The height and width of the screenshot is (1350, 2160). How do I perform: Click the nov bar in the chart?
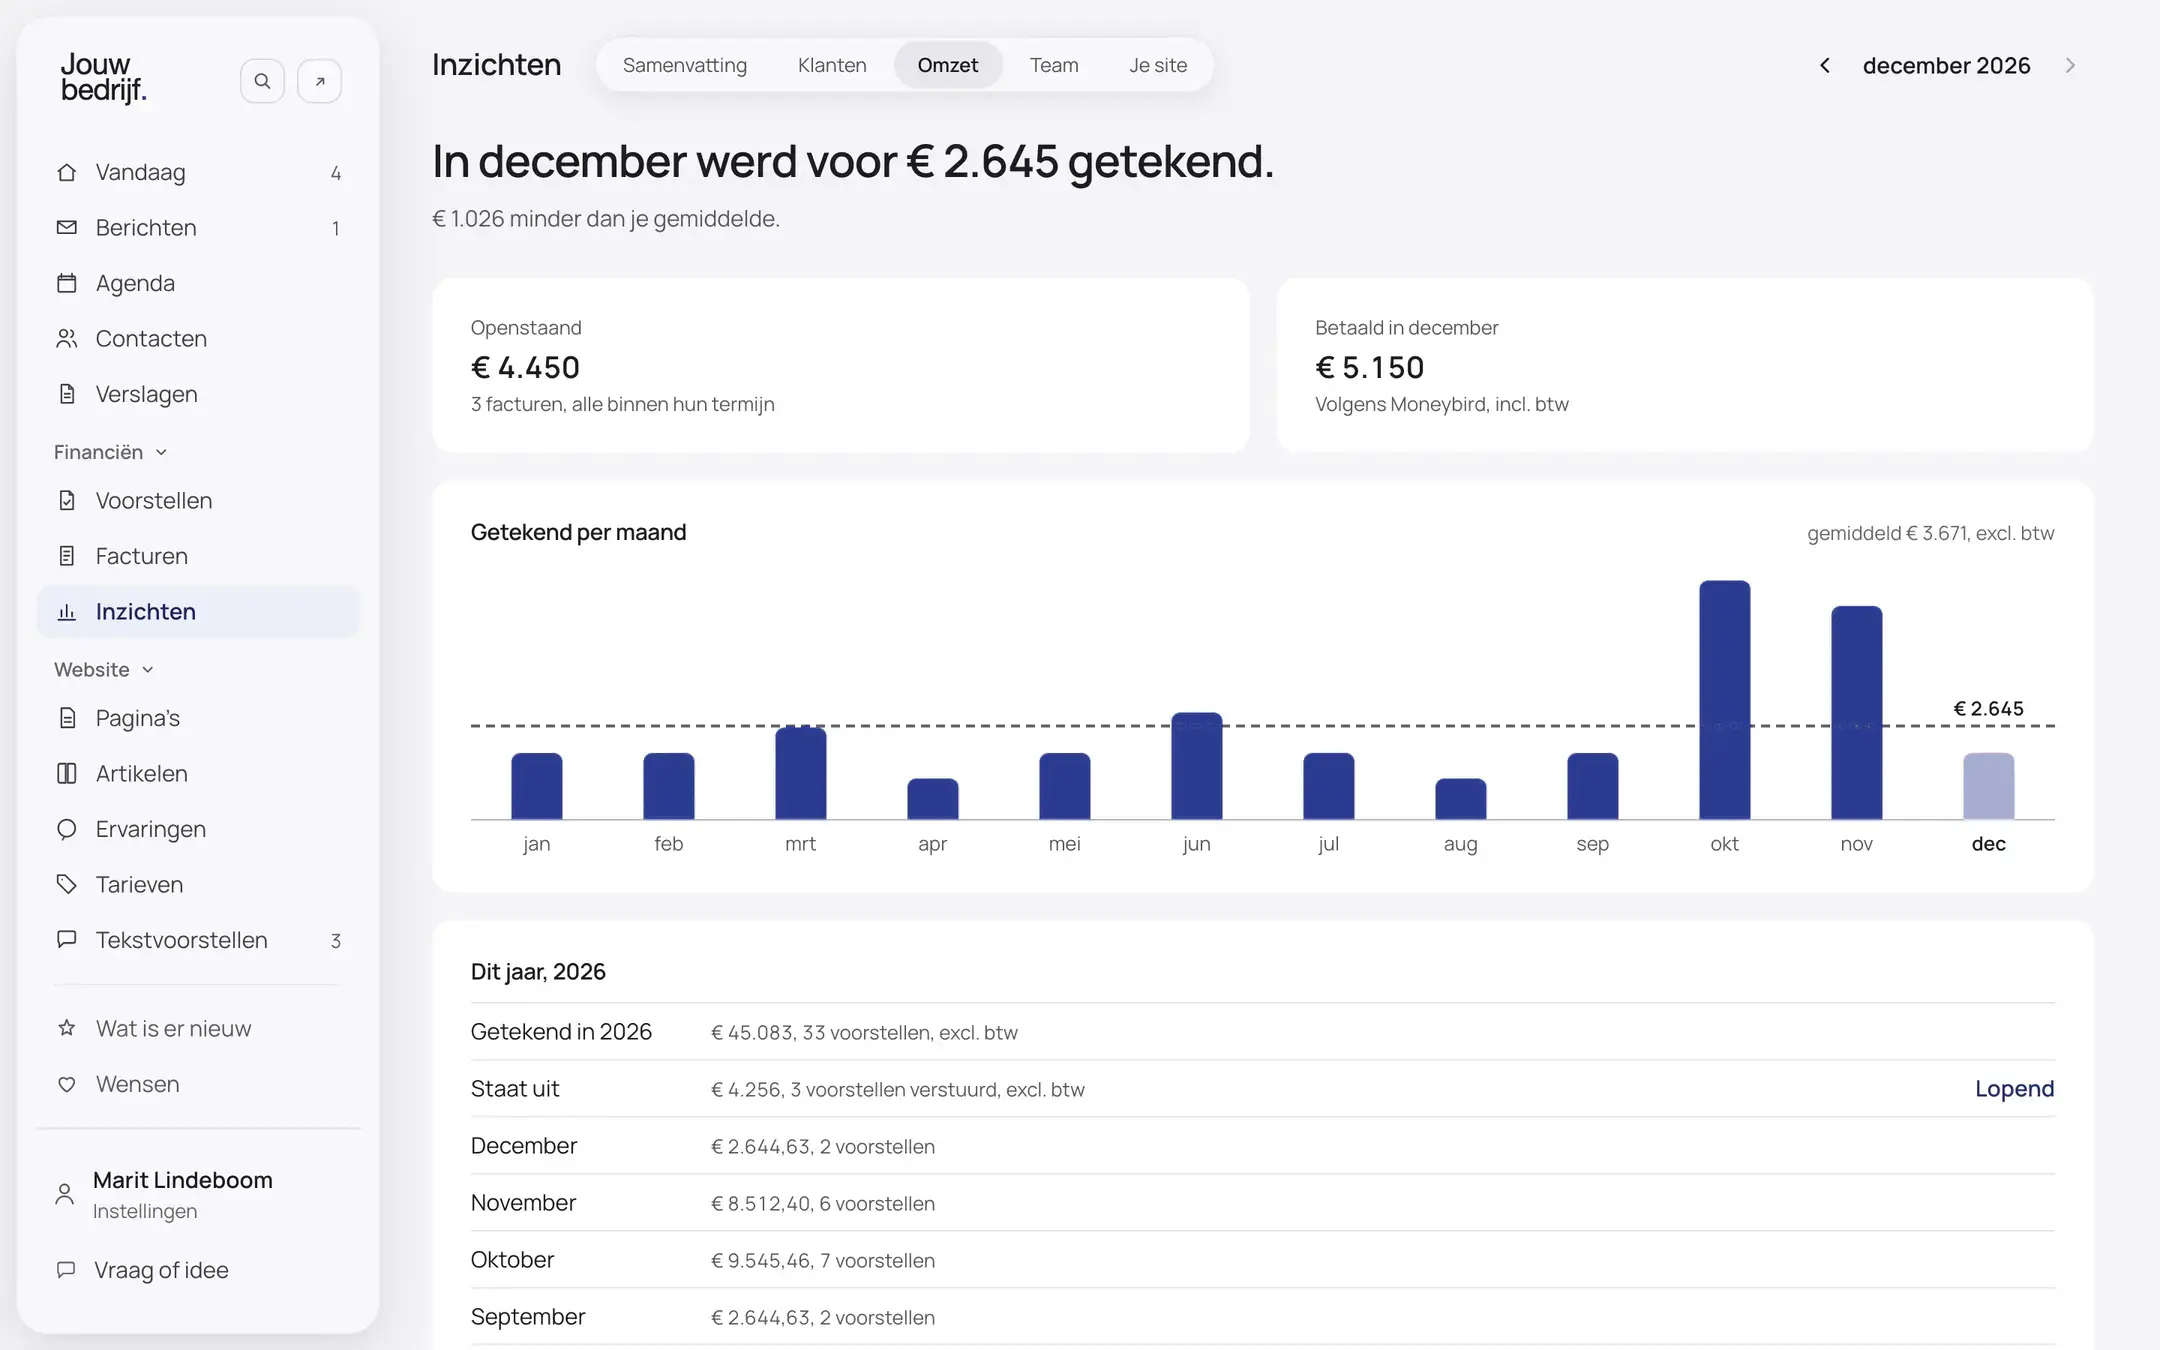click(1856, 713)
